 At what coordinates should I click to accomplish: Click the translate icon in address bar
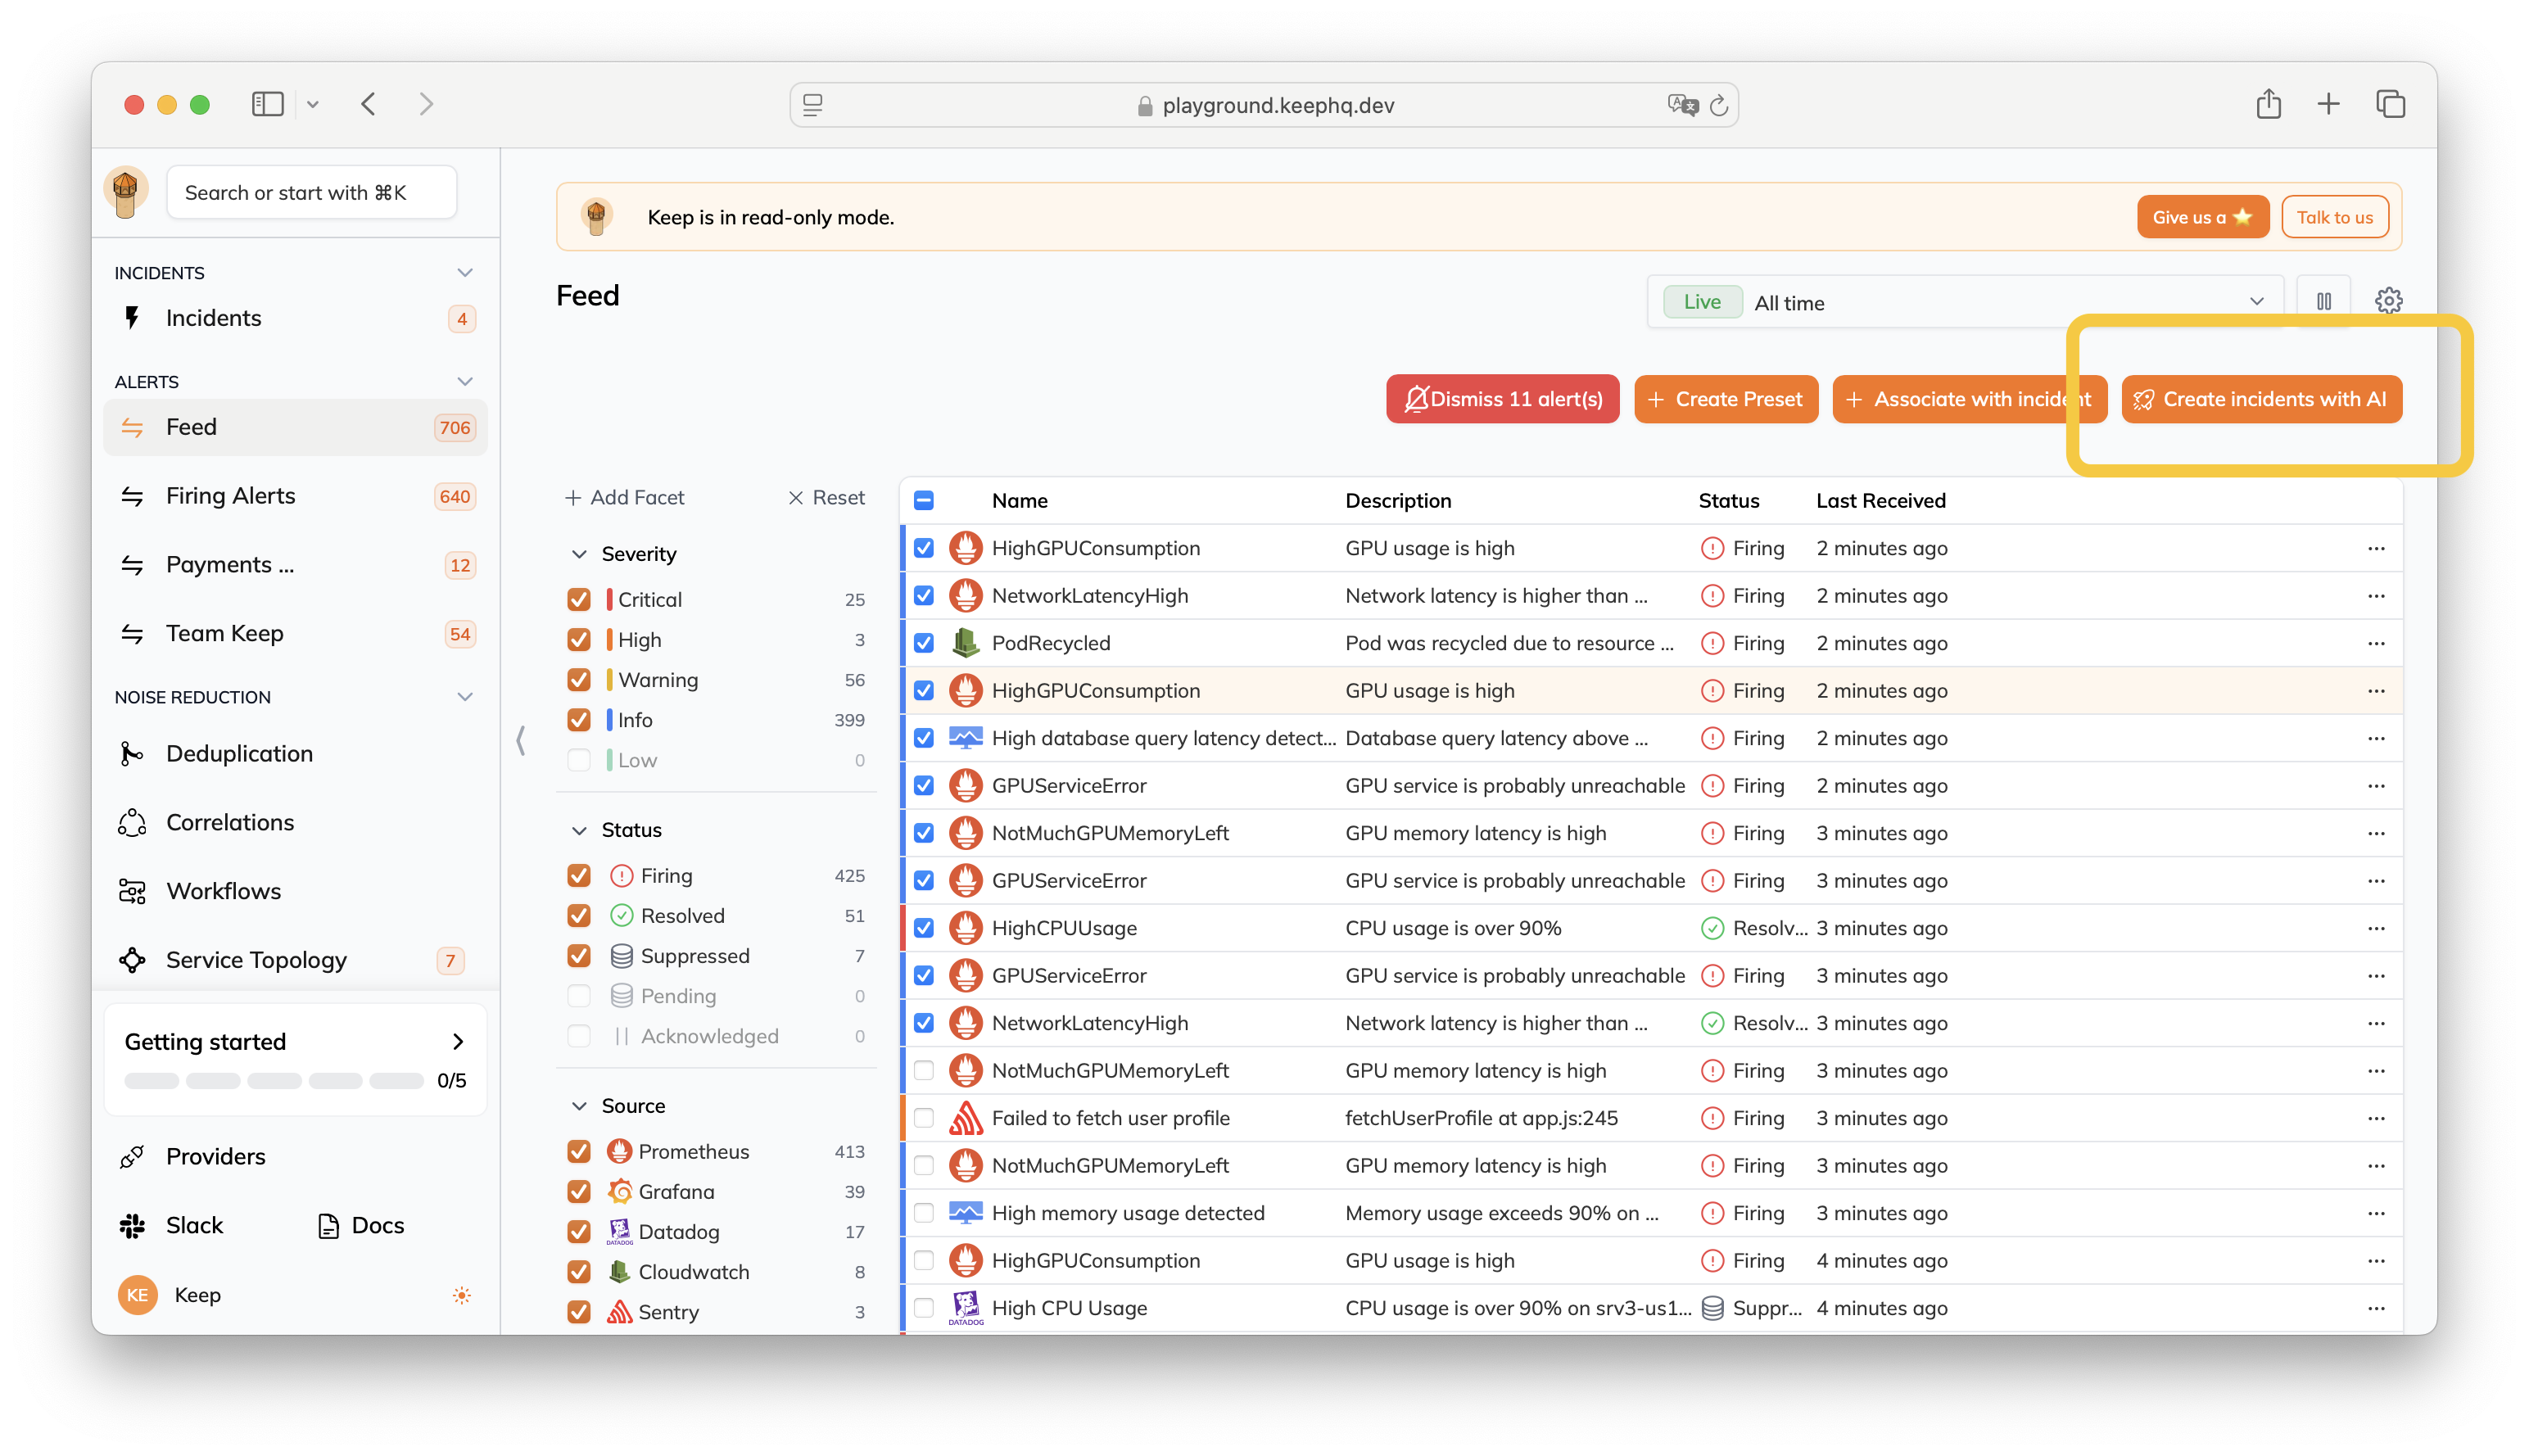point(1682,105)
